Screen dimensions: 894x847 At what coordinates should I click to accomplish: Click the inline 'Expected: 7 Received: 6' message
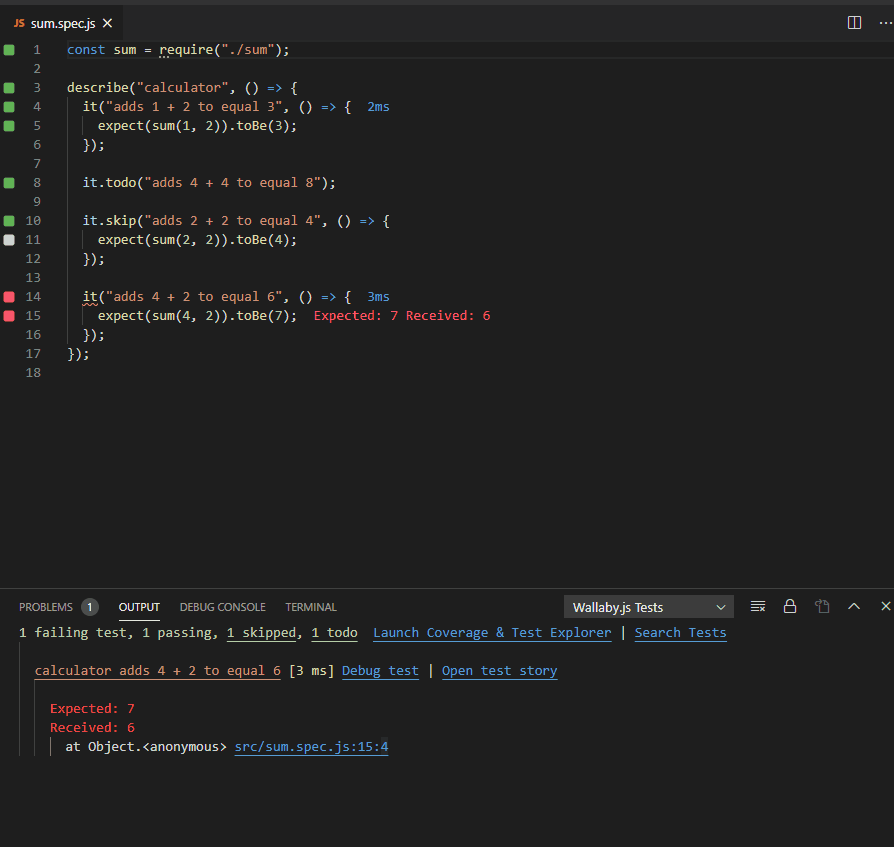pos(402,316)
